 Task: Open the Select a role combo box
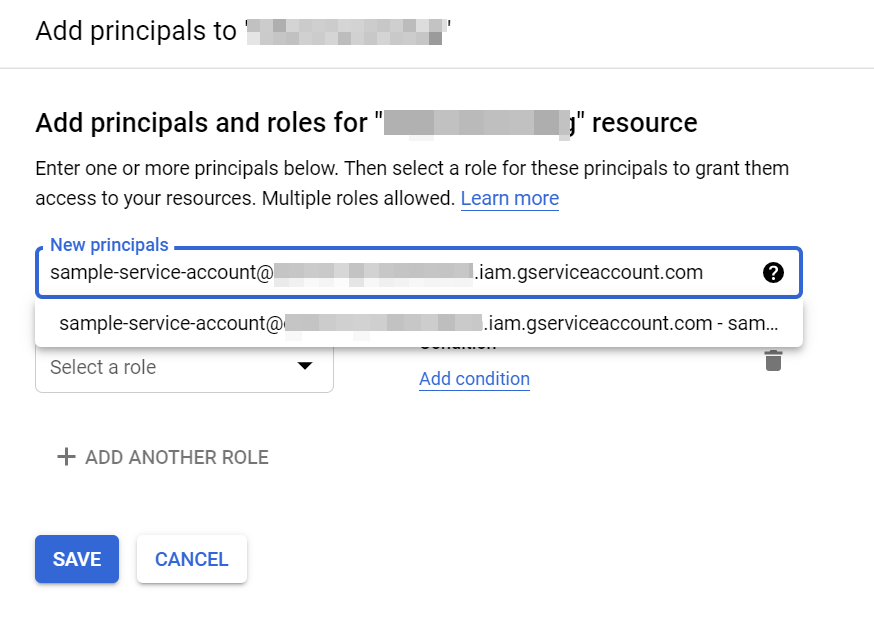tap(184, 368)
